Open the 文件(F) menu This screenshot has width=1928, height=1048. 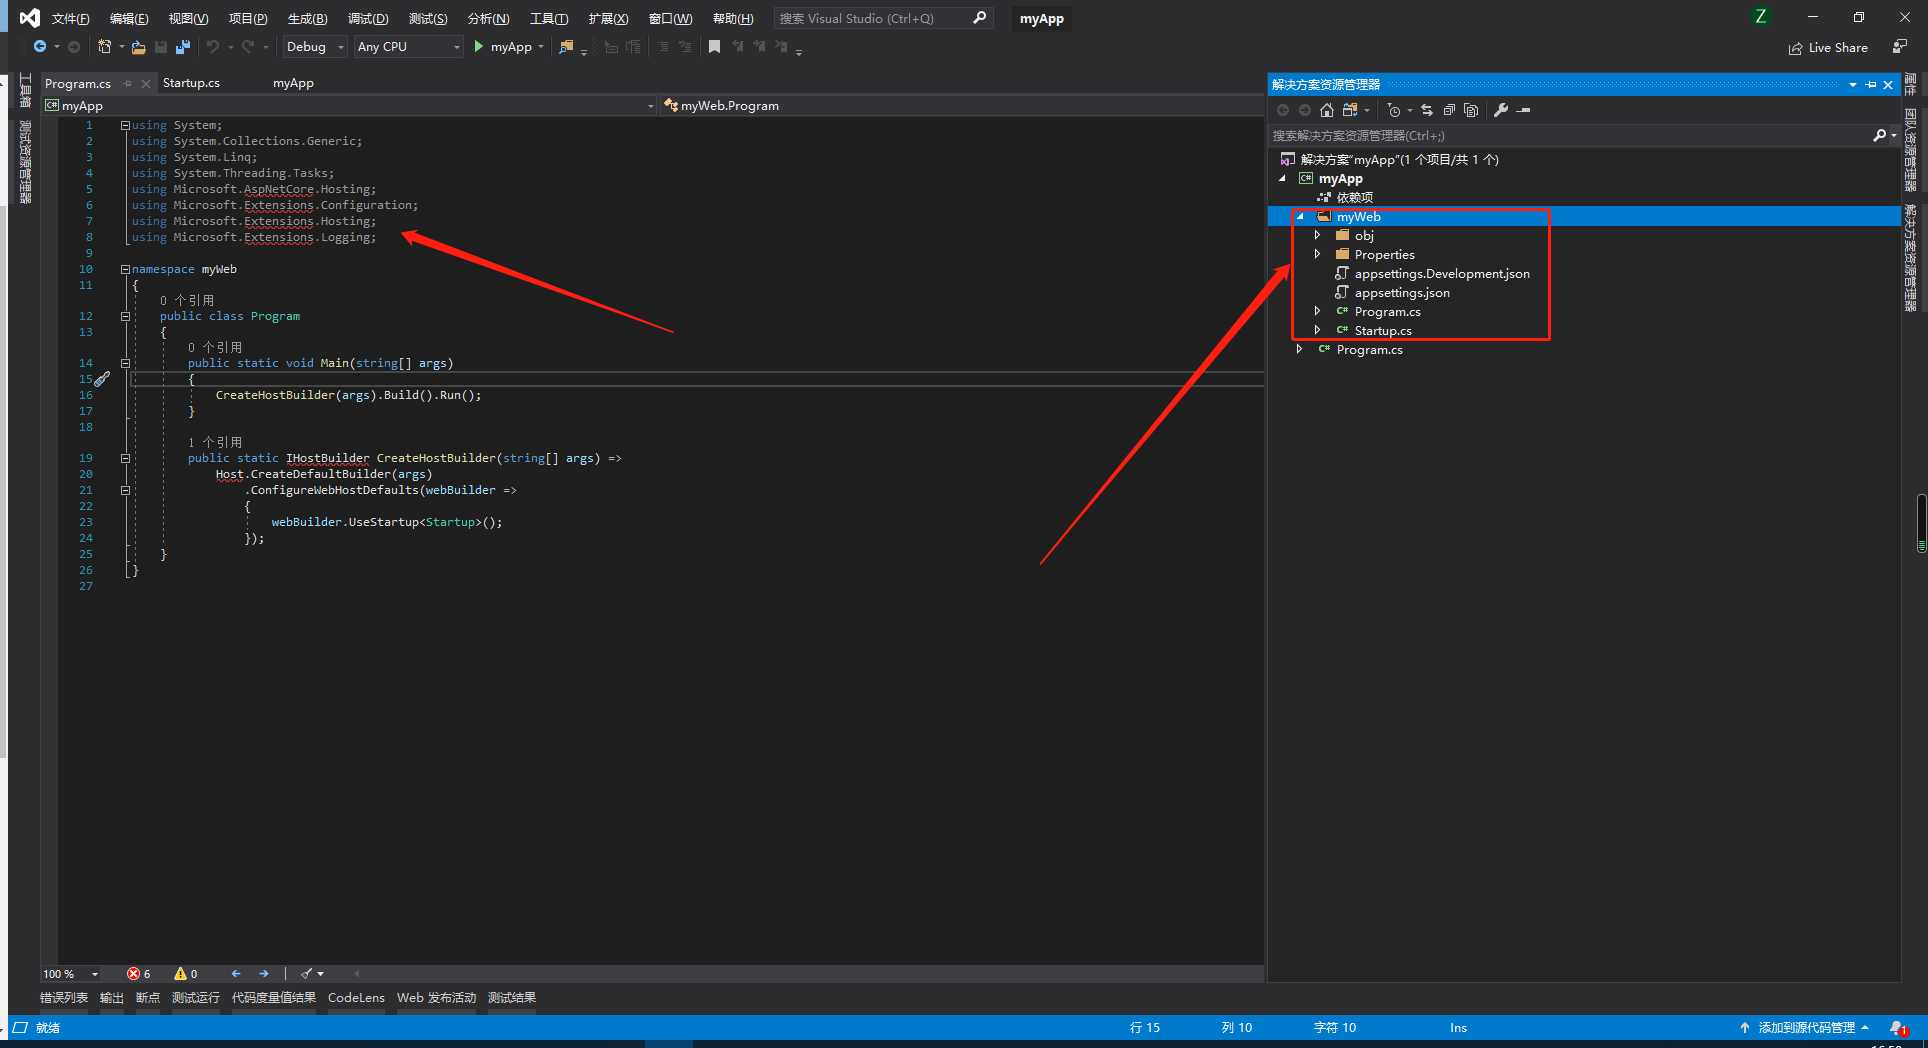pyautogui.click(x=70, y=18)
